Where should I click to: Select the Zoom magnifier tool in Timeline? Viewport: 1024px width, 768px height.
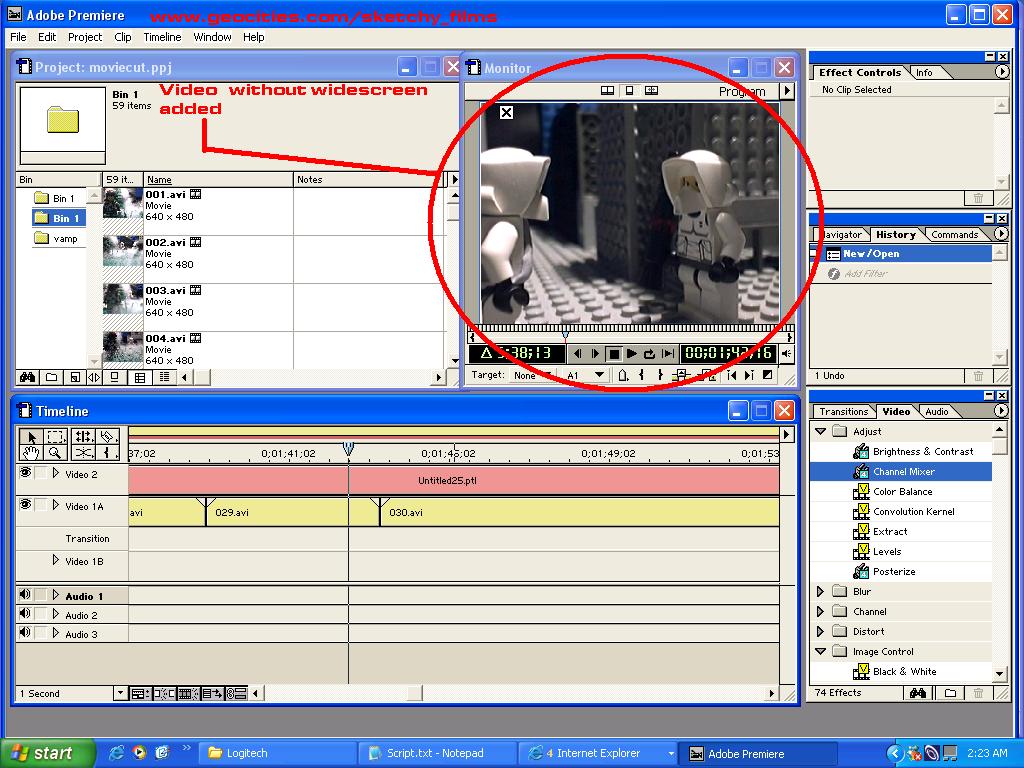56,453
